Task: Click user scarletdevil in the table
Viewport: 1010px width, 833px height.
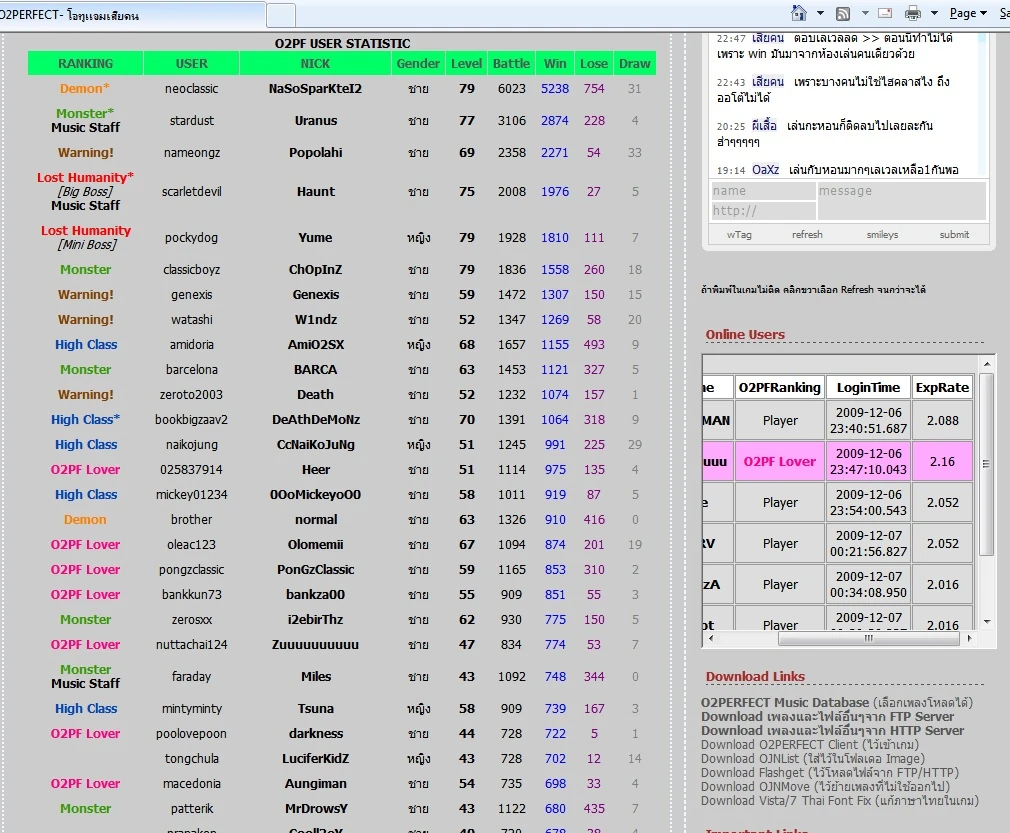Action: 191,191
